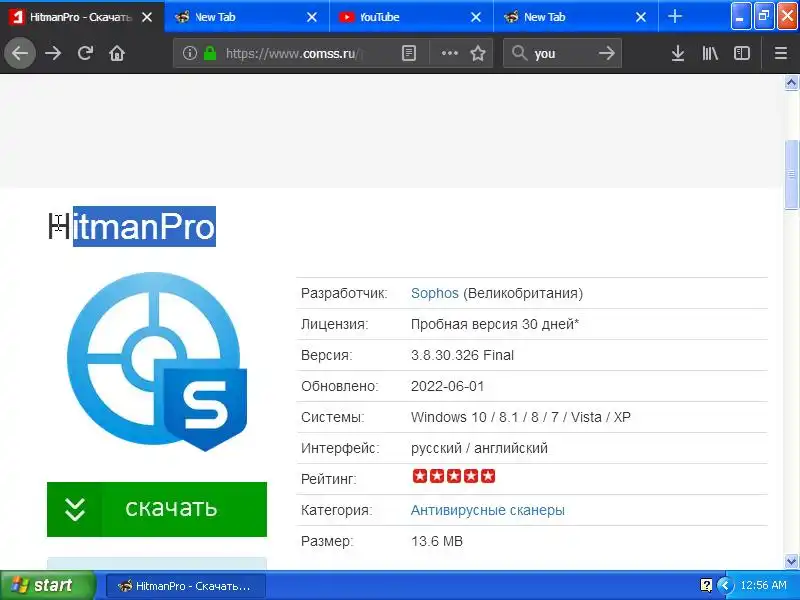The image size is (800, 600).
Task: Bookmark this page with the star
Action: tap(478, 53)
